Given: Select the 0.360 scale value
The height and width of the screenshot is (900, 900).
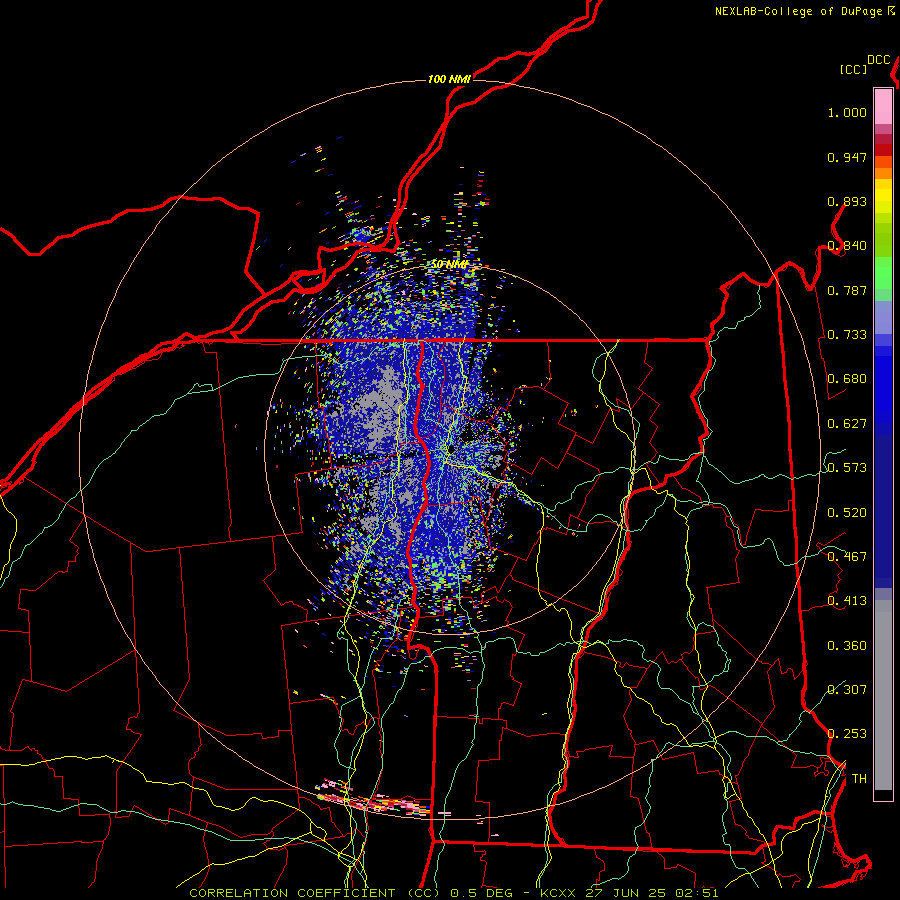Looking at the screenshot, I should pyautogui.click(x=847, y=646).
